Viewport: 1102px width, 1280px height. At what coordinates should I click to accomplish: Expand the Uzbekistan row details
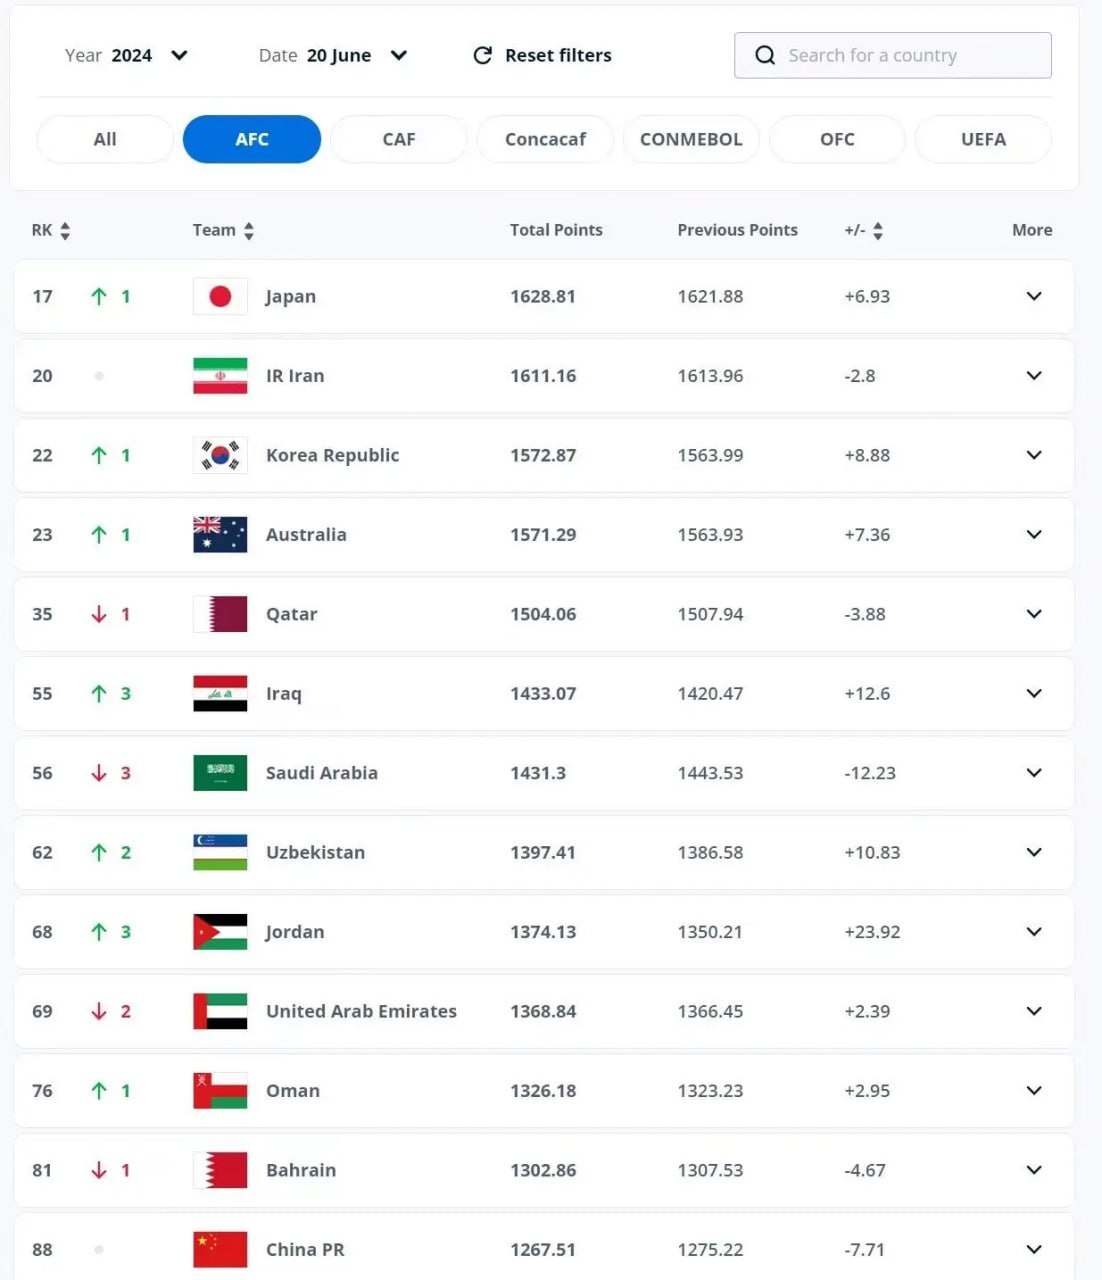pyautogui.click(x=1034, y=852)
